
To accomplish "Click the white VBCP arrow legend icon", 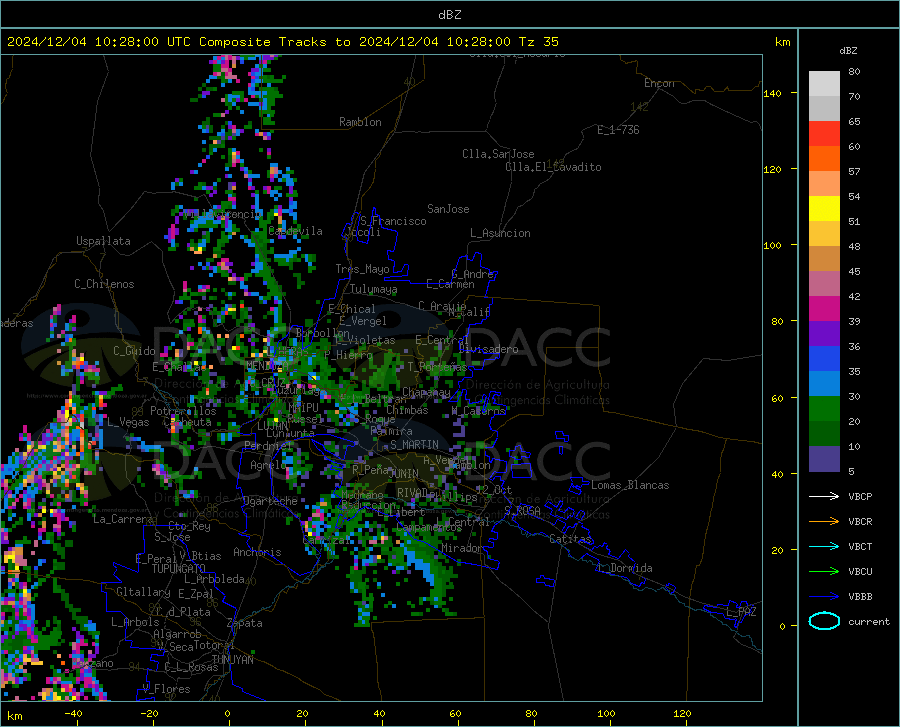I will pyautogui.click(x=824, y=496).
